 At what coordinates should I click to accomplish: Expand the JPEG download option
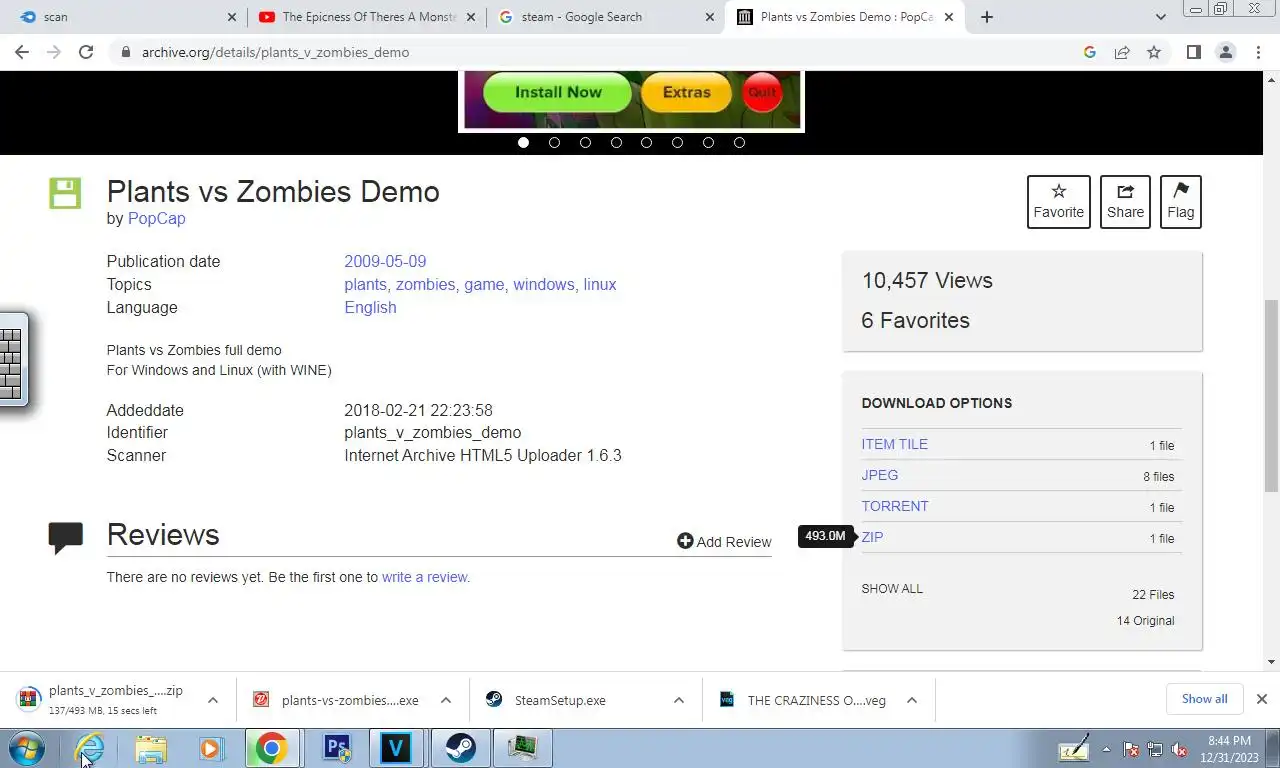pyautogui.click(x=880, y=475)
